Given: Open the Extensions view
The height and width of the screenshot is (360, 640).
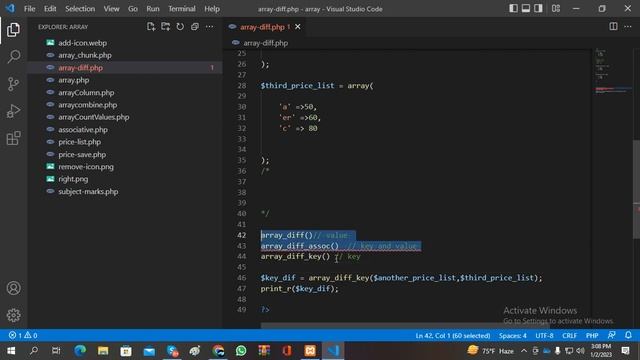Looking at the screenshot, I should point(13,138).
